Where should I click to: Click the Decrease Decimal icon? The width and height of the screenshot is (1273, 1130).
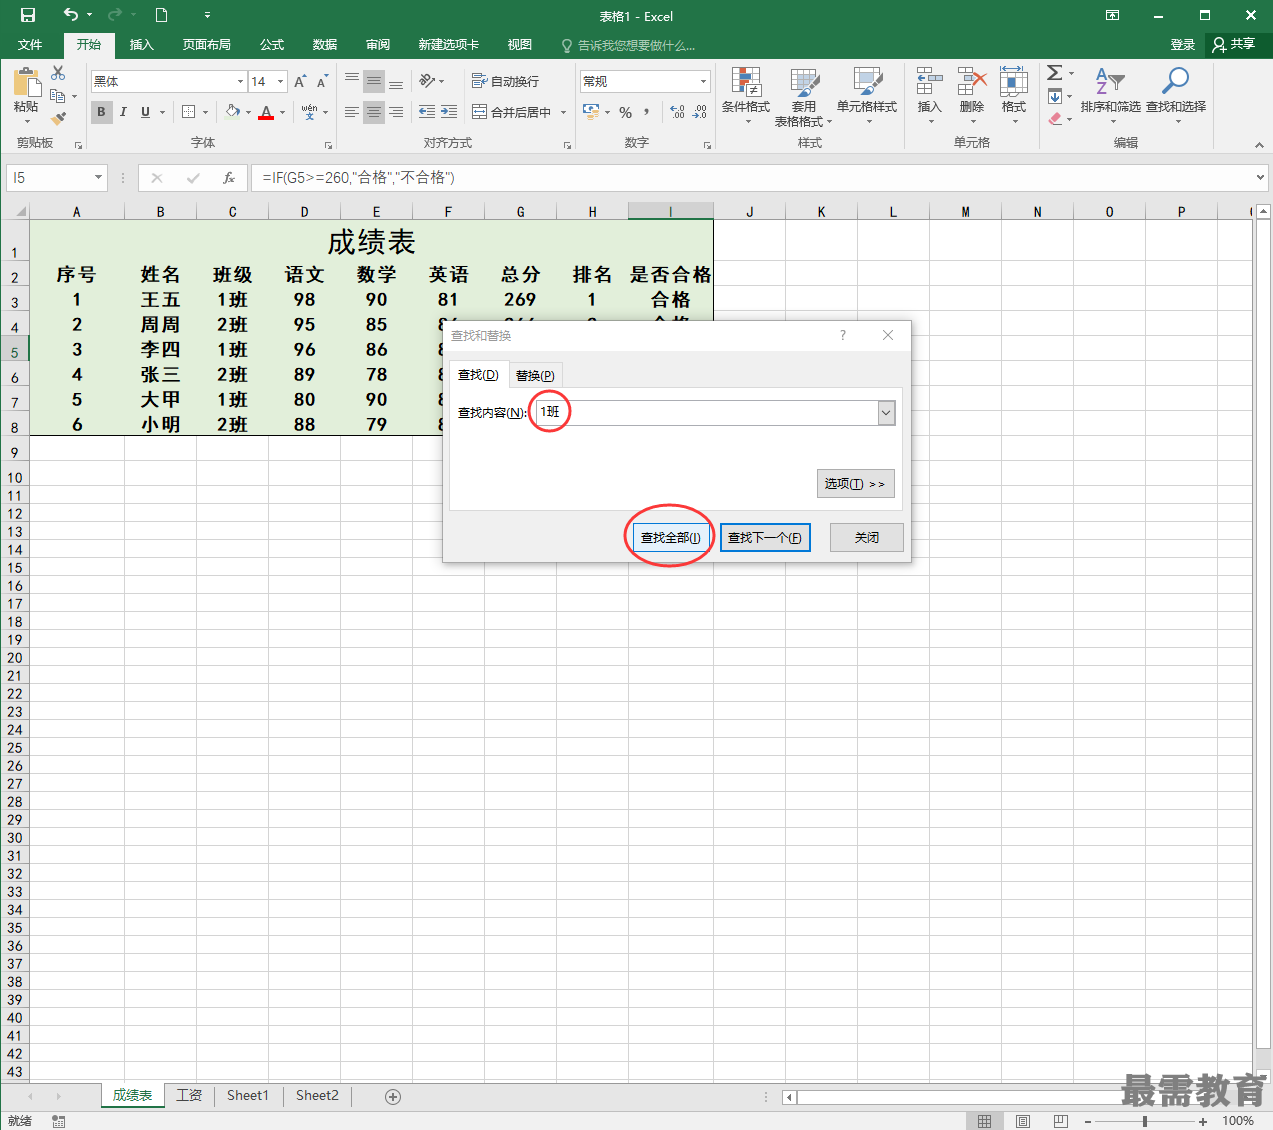pos(700,112)
